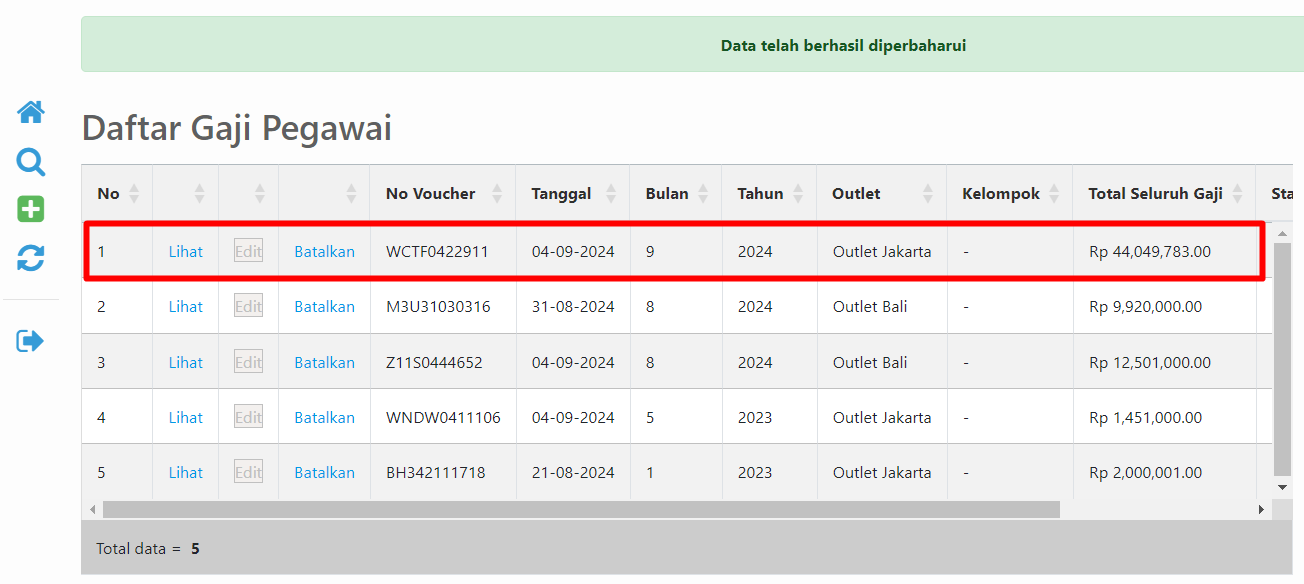The height and width of the screenshot is (584, 1304).
Task: Click the refresh arrows sidebar icon
Action: coord(31,258)
